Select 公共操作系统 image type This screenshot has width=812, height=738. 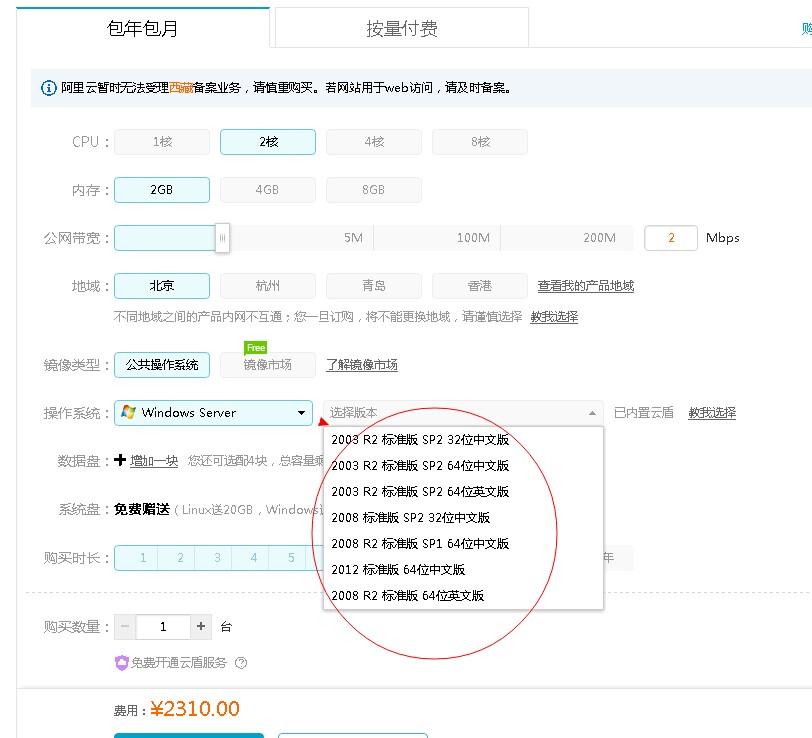[162, 365]
